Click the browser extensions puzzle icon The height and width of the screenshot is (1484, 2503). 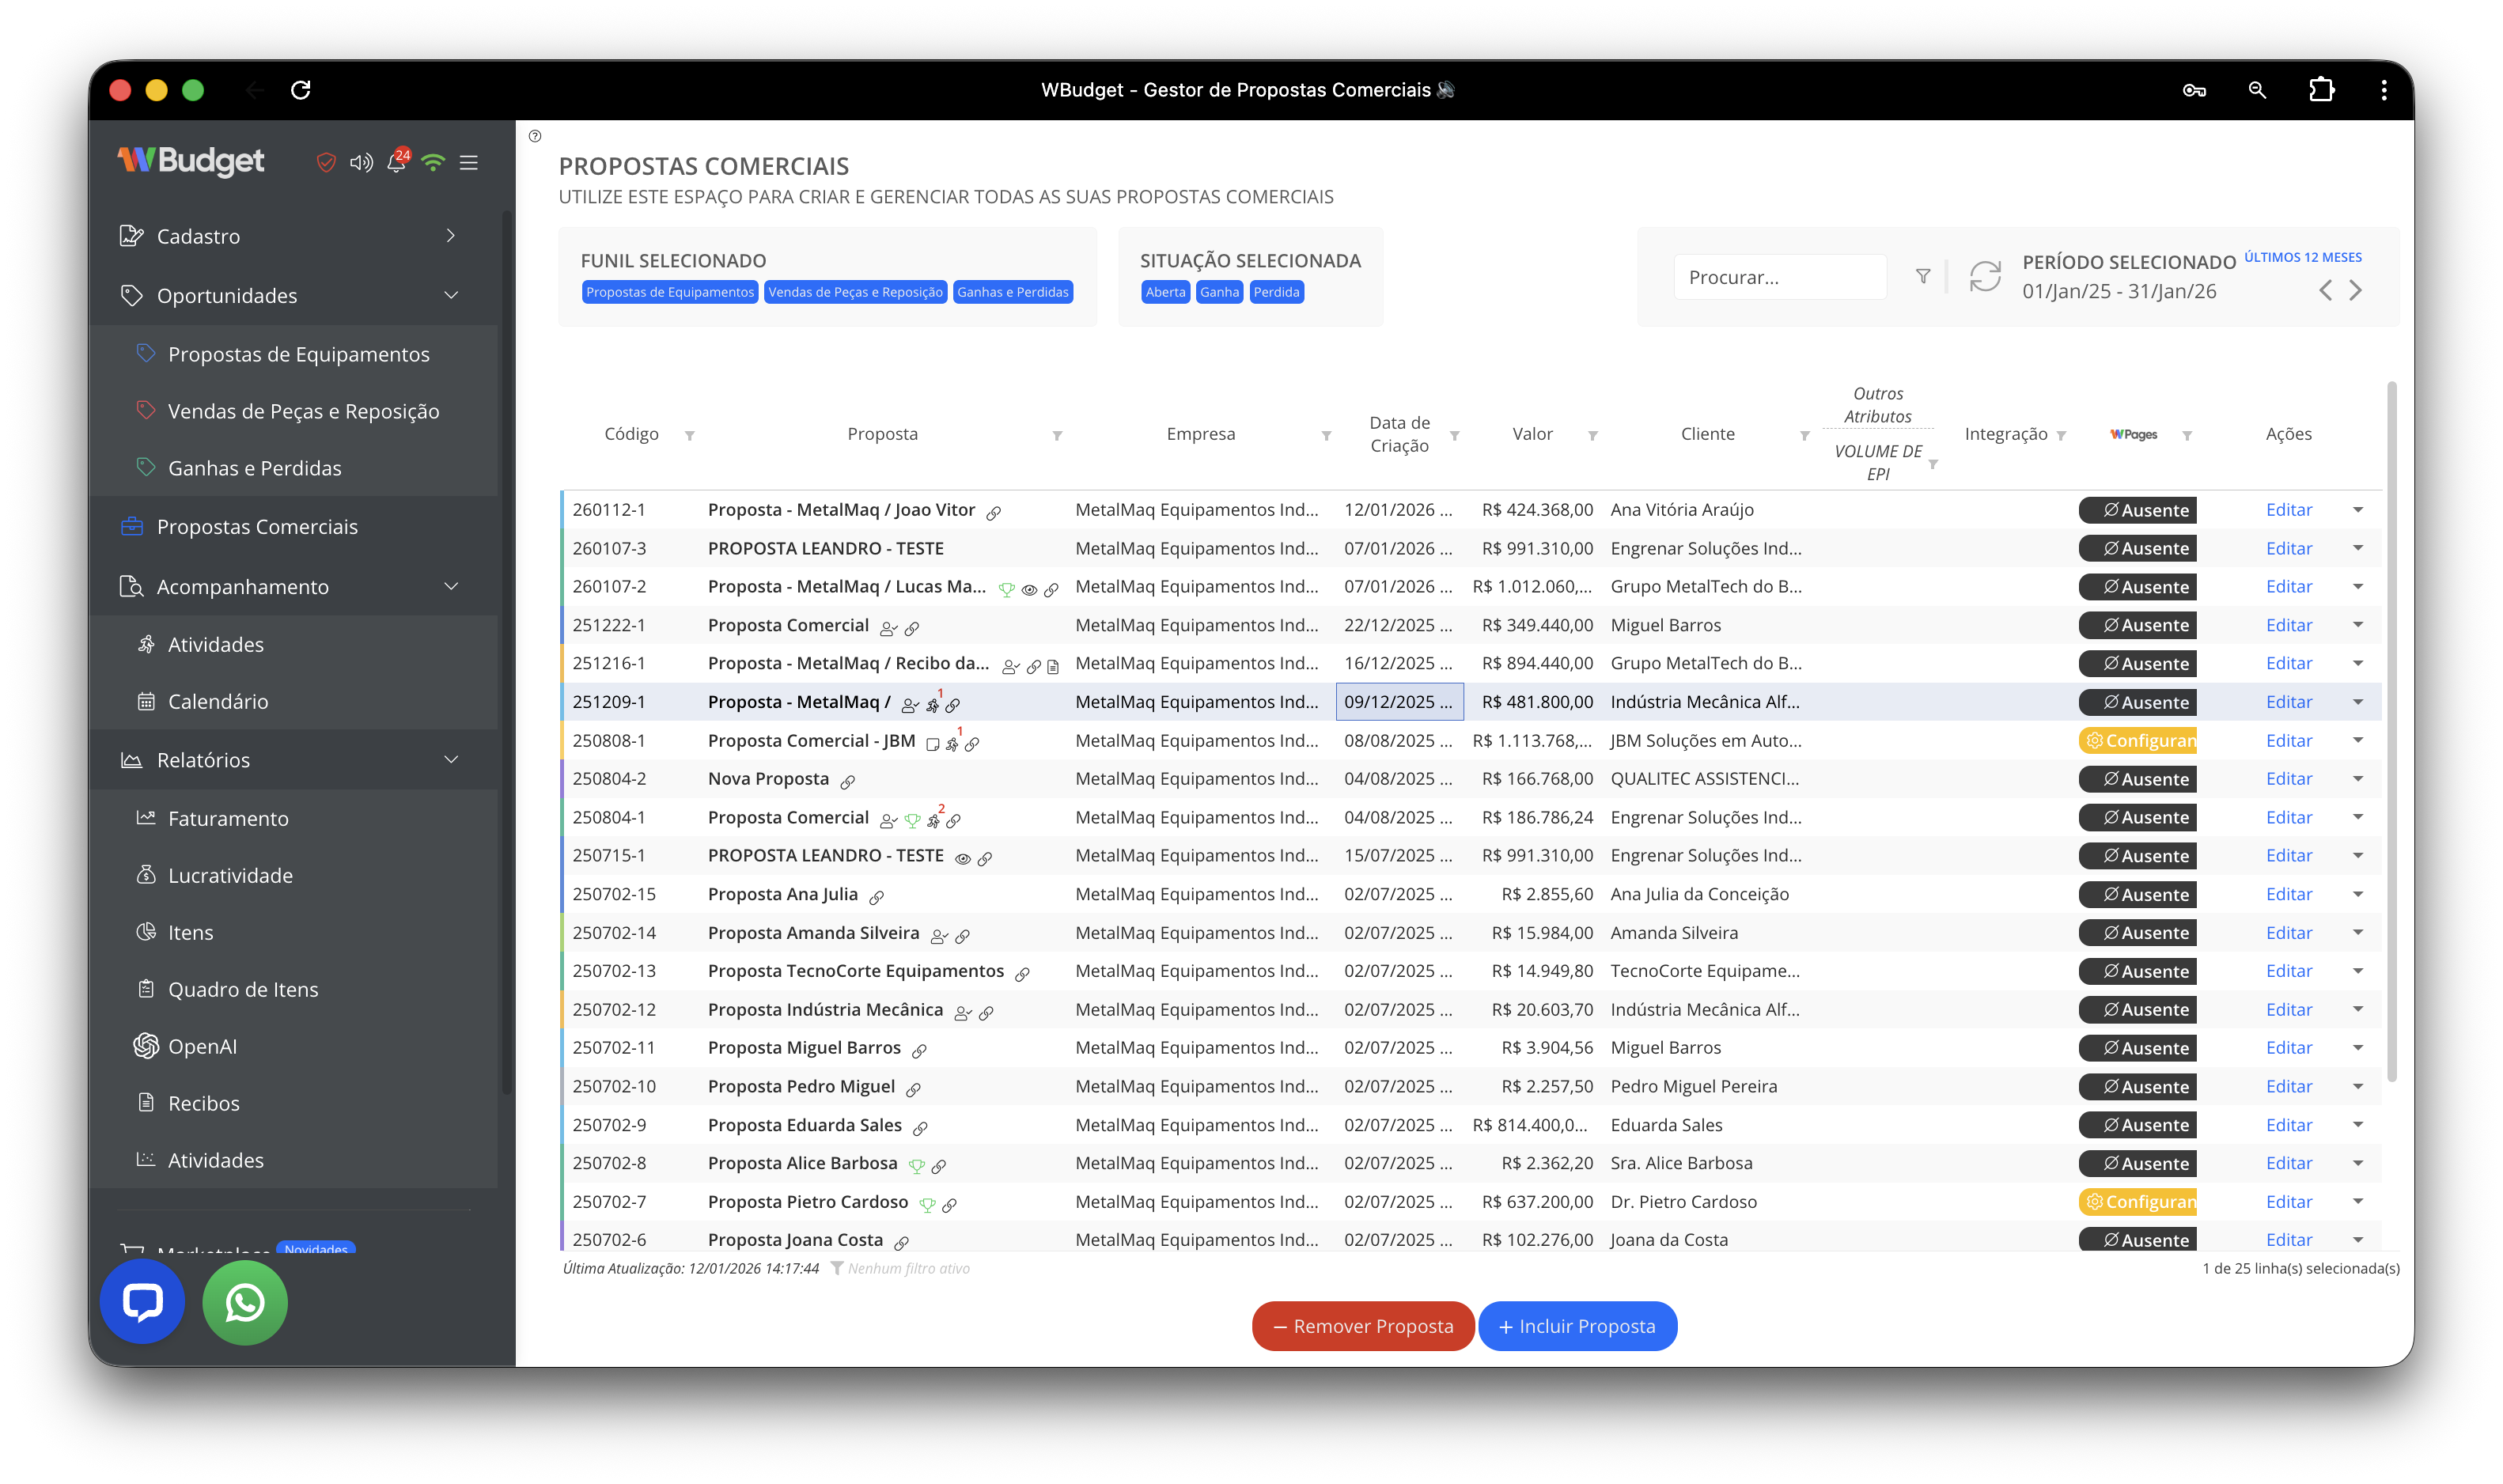2321,90
